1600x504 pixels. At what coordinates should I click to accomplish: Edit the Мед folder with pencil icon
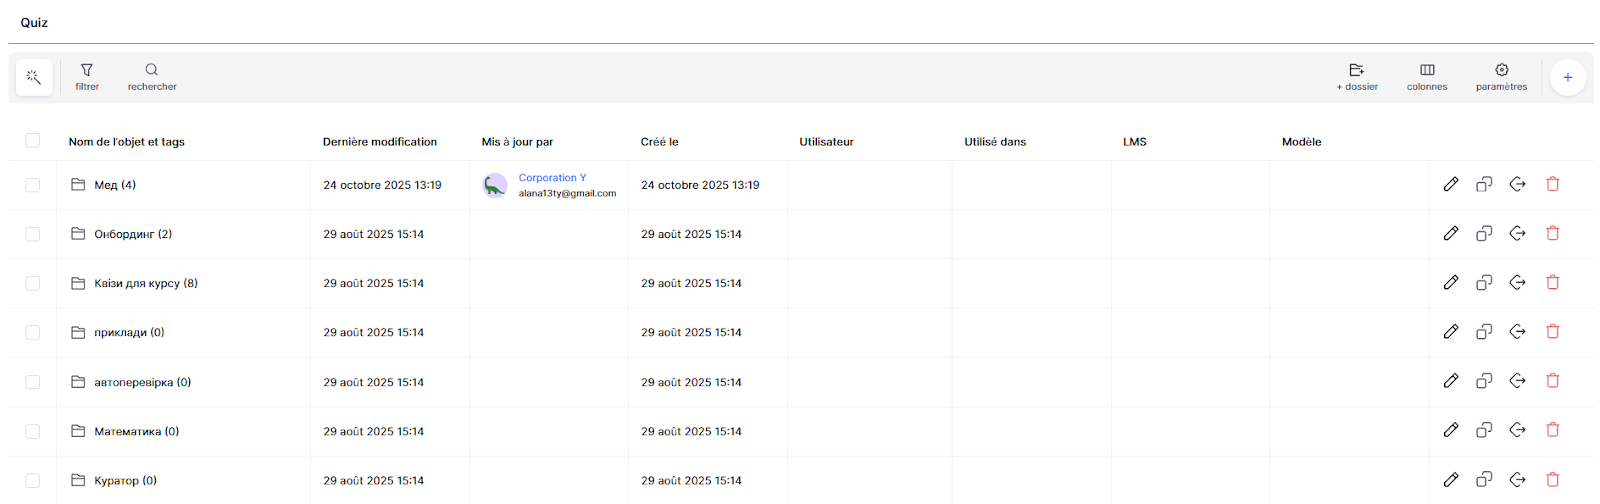click(x=1451, y=184)
